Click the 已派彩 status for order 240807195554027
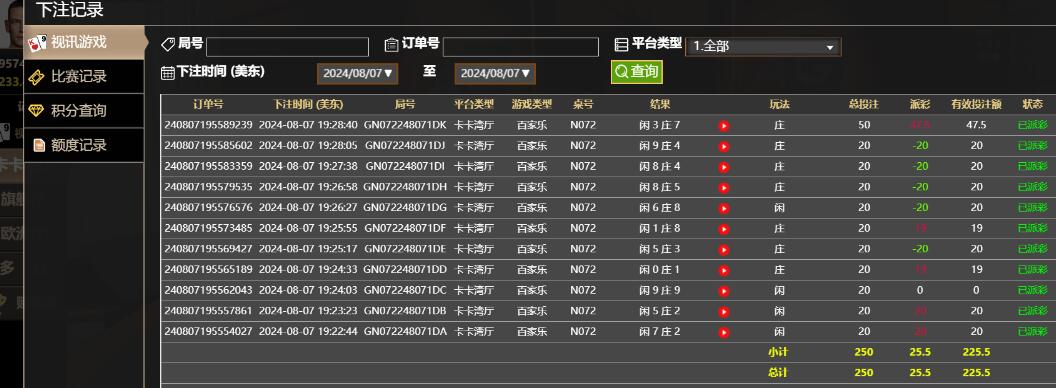1056x388 pixels. pos(1032,331)
